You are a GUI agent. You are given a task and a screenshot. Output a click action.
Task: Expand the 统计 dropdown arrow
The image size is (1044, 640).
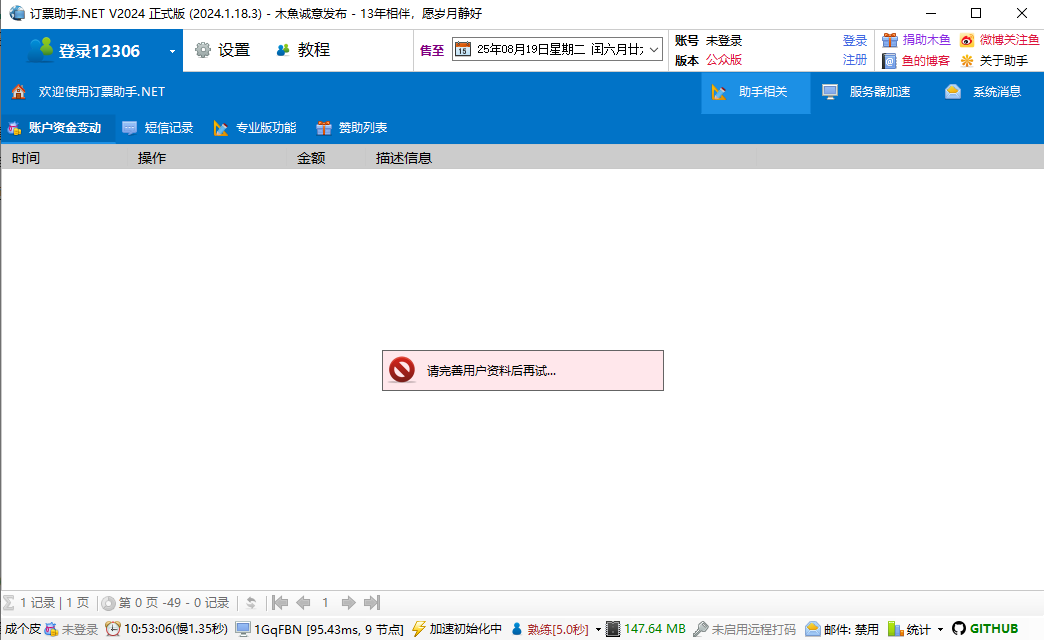[940, 629]
